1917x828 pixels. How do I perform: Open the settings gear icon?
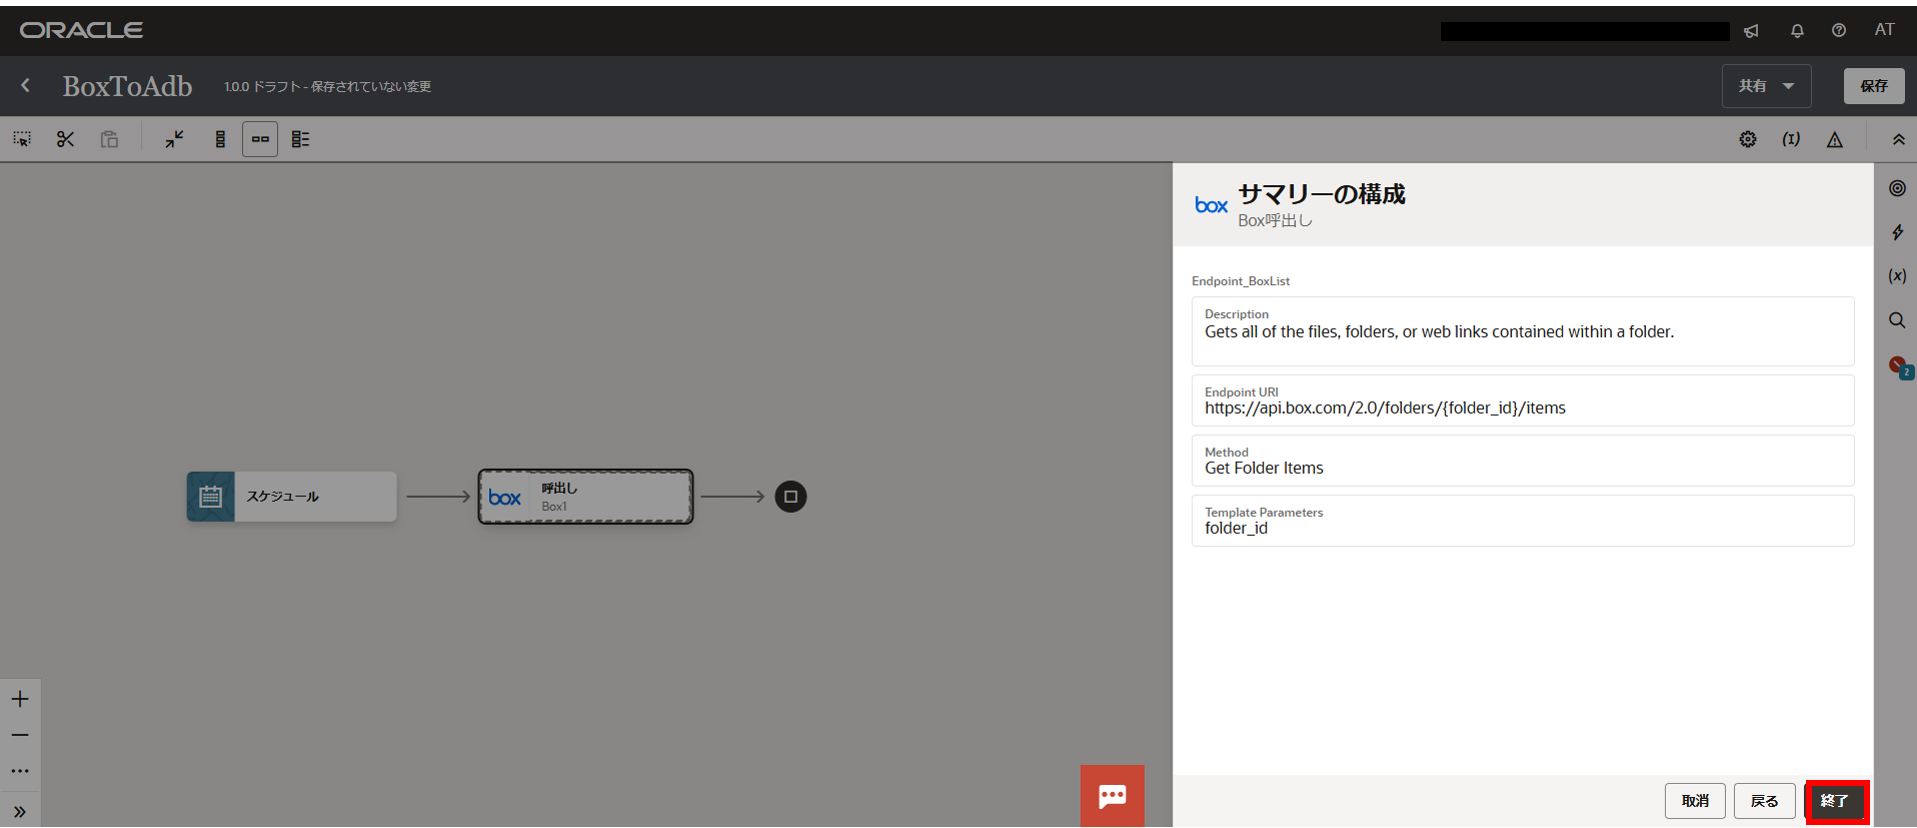1747,139
